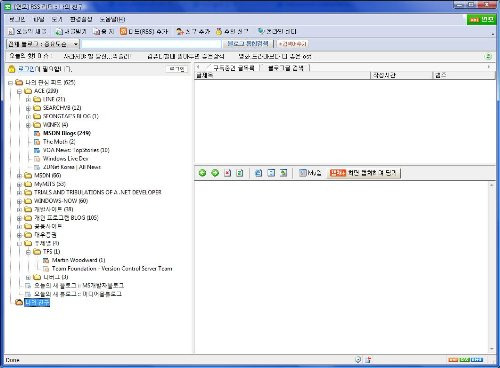500x368 pixels.
Task: Click the orange-text button right of search button
Action: [292, 44]
